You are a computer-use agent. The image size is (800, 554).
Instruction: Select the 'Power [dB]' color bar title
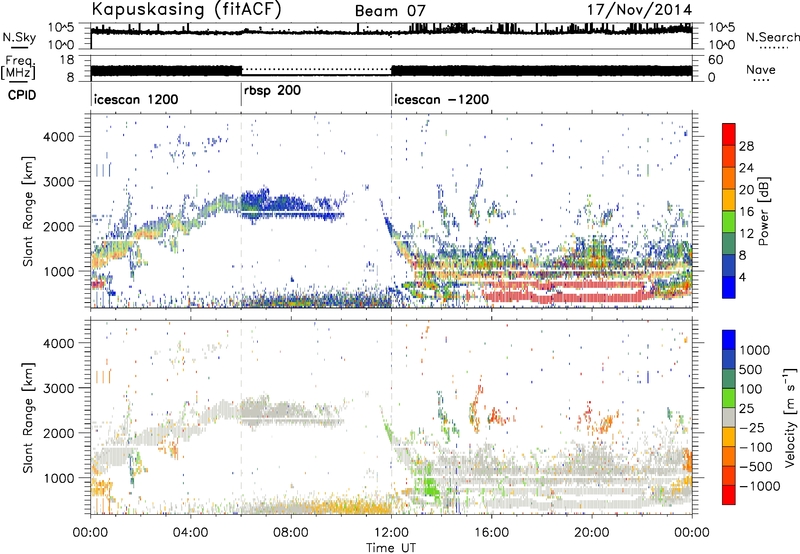coord(763,211)
